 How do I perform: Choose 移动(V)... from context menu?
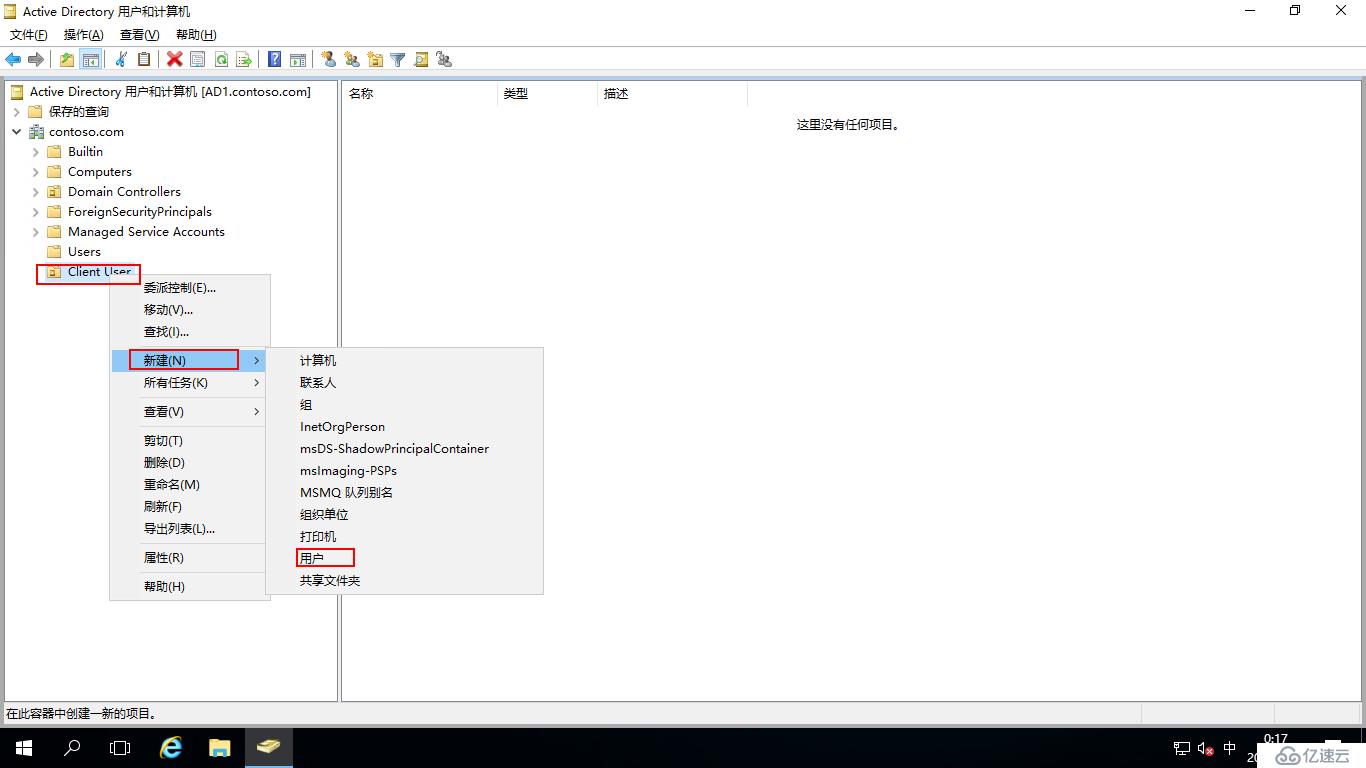pyautogui.click(x=190, y=310)
